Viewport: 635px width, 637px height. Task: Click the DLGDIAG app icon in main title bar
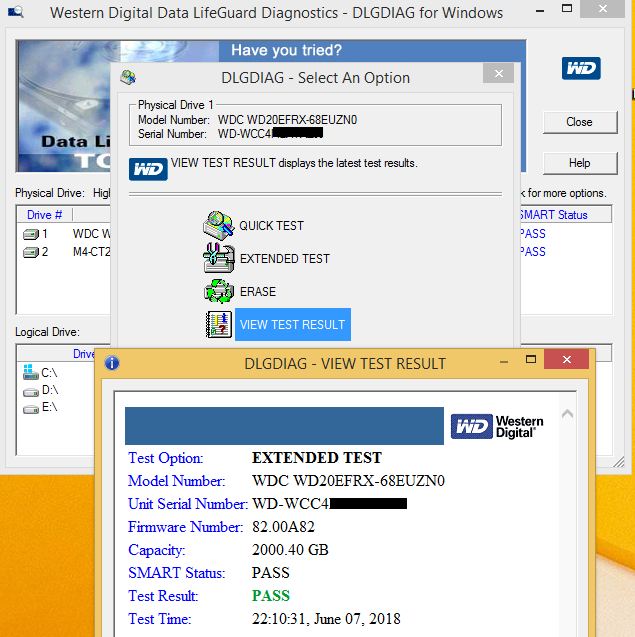click(x=16, y=12)
